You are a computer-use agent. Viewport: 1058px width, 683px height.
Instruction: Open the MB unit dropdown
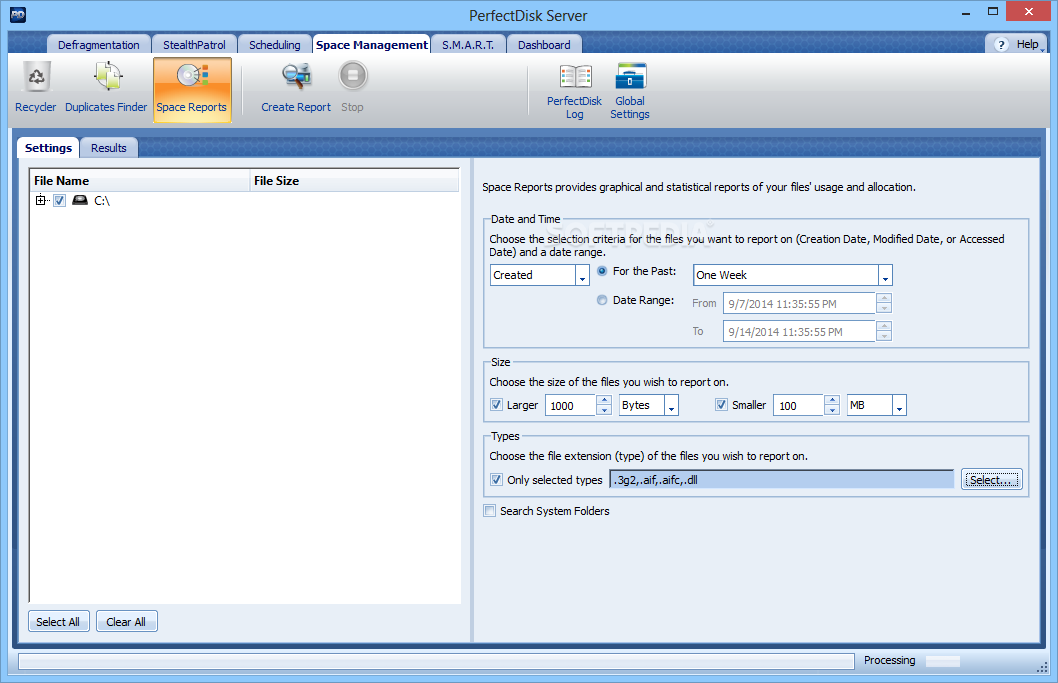899,406
